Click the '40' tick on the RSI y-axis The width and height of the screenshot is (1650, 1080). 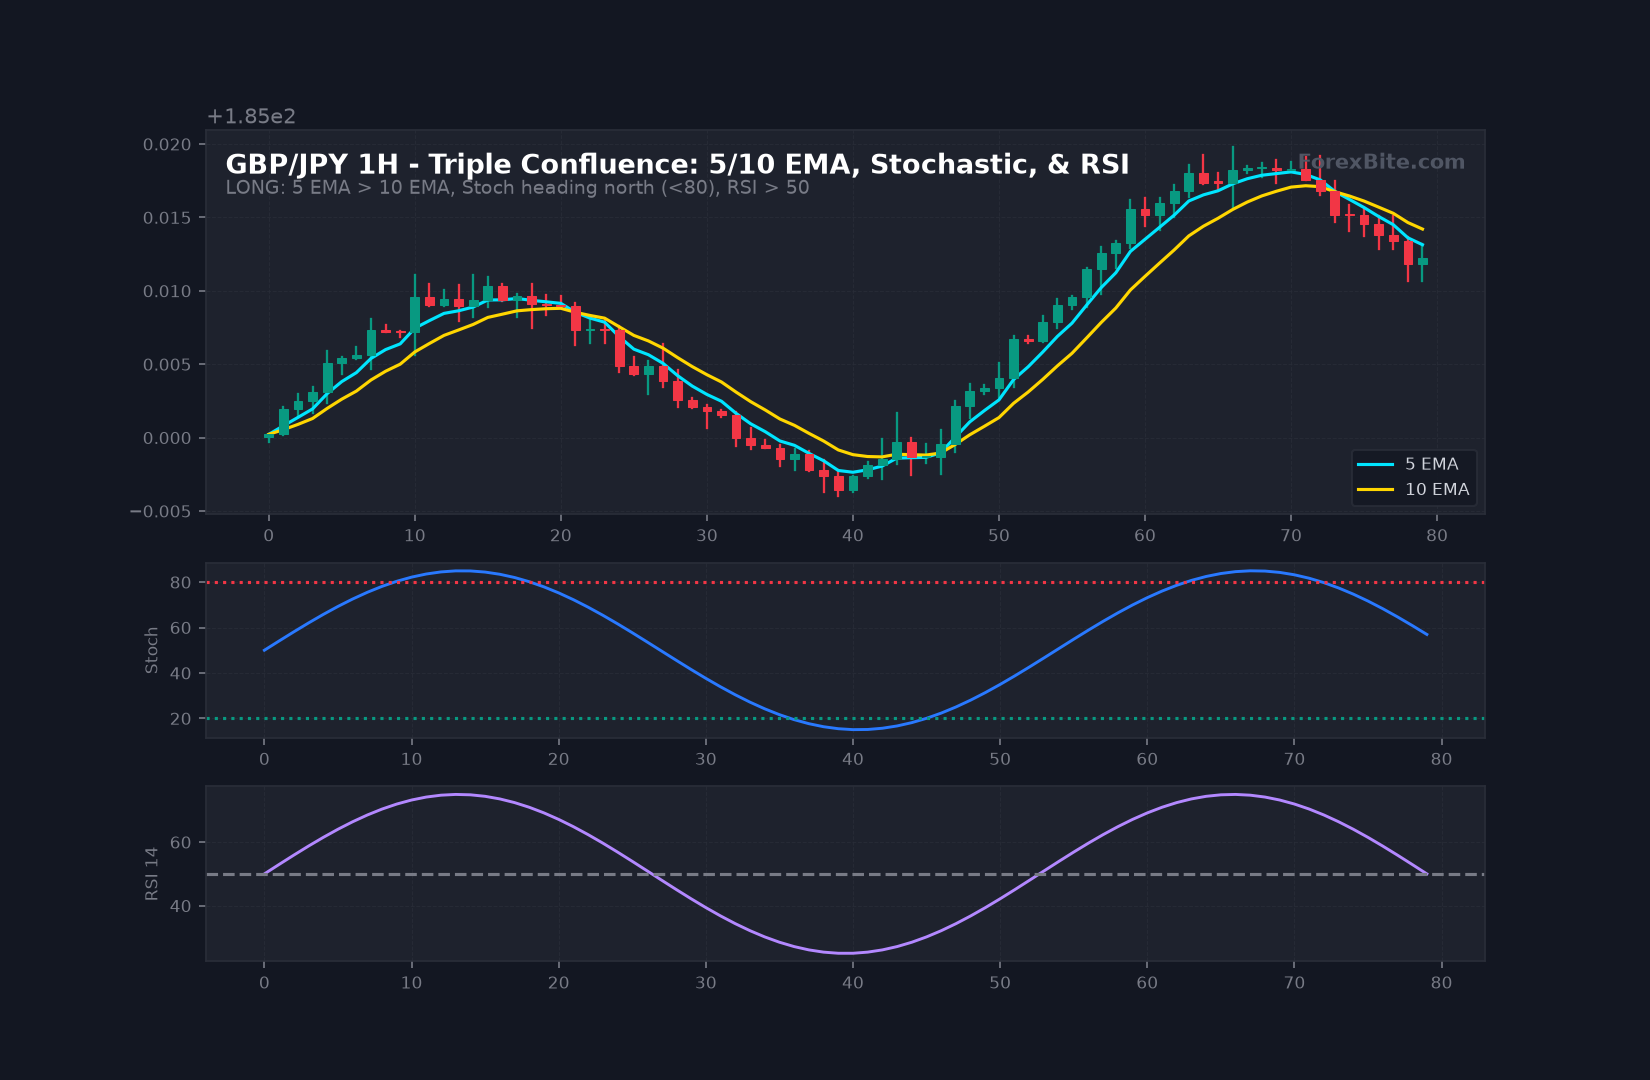coord(180,906)
